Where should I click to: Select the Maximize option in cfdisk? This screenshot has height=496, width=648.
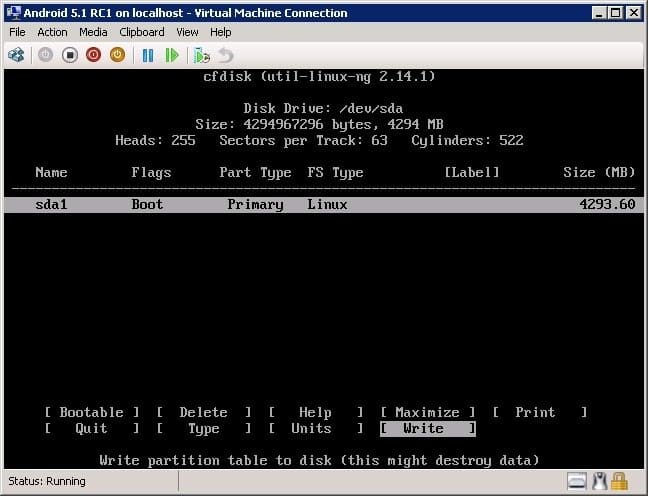coord(428,413)
